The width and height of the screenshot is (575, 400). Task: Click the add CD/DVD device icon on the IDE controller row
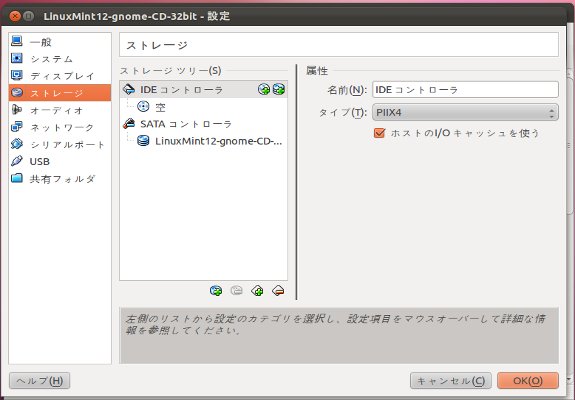click(x=264, y=89)
